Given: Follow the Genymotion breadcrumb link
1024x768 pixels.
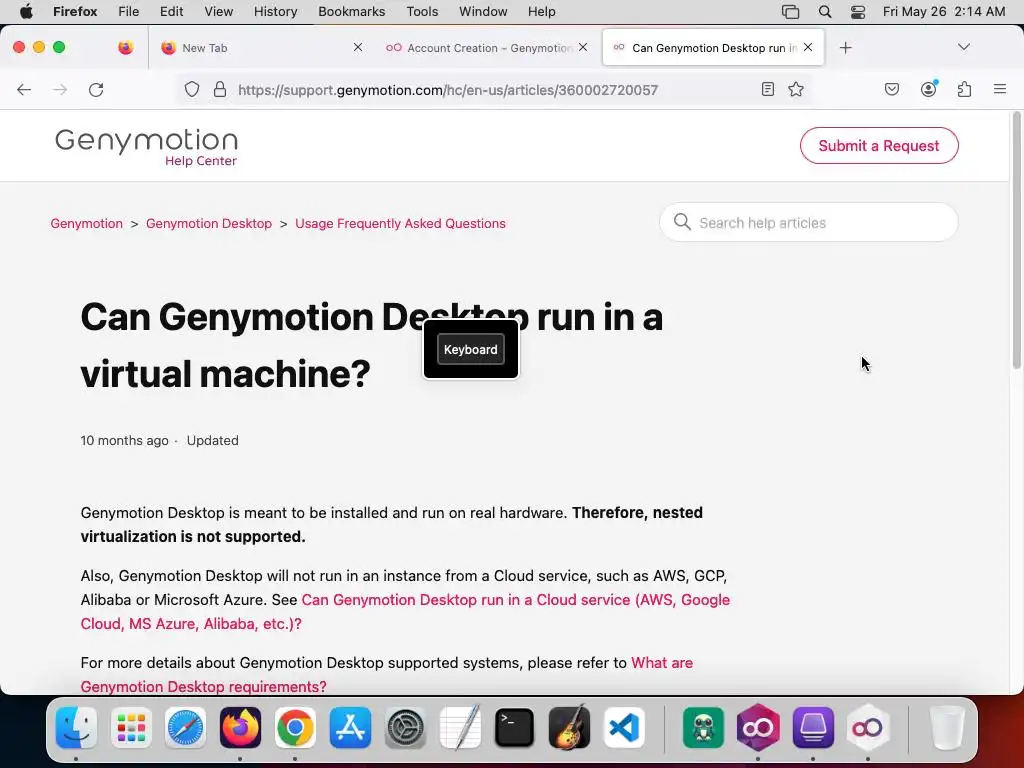Looking at the screenshot, I should 87,223.
